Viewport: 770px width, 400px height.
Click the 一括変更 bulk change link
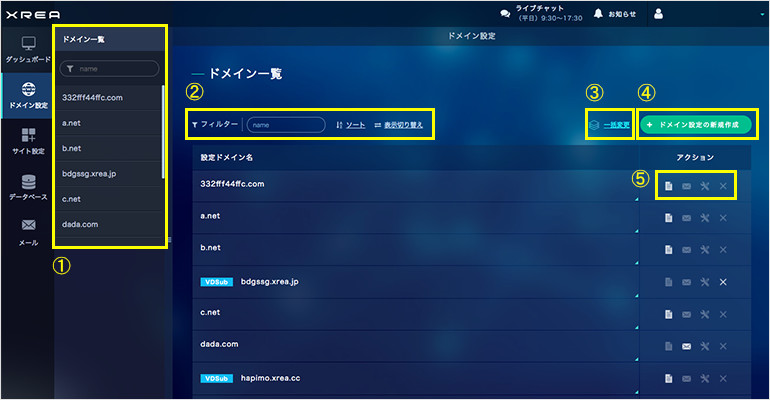[609, 125]
